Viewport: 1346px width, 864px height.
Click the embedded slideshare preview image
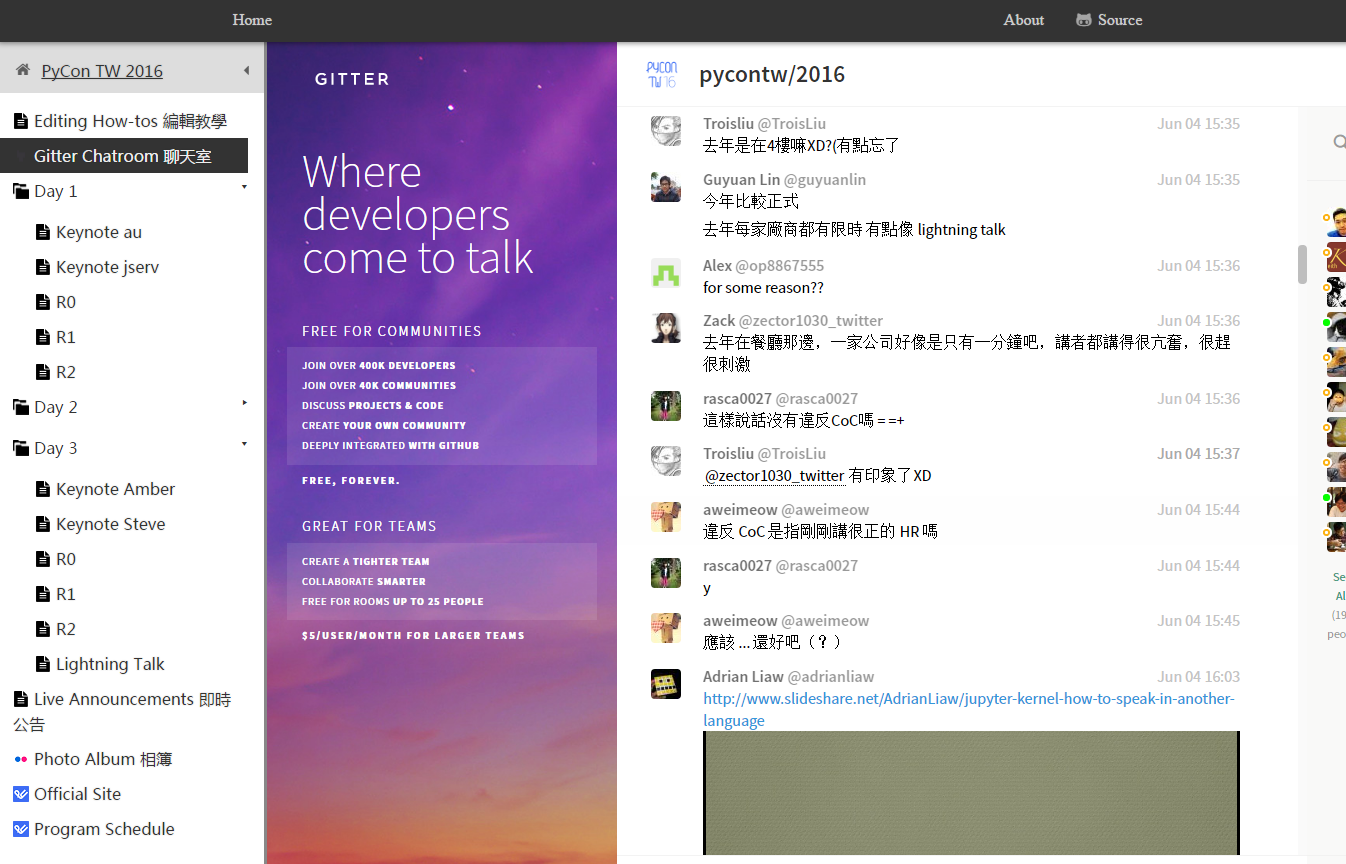(x=971, y=793)
